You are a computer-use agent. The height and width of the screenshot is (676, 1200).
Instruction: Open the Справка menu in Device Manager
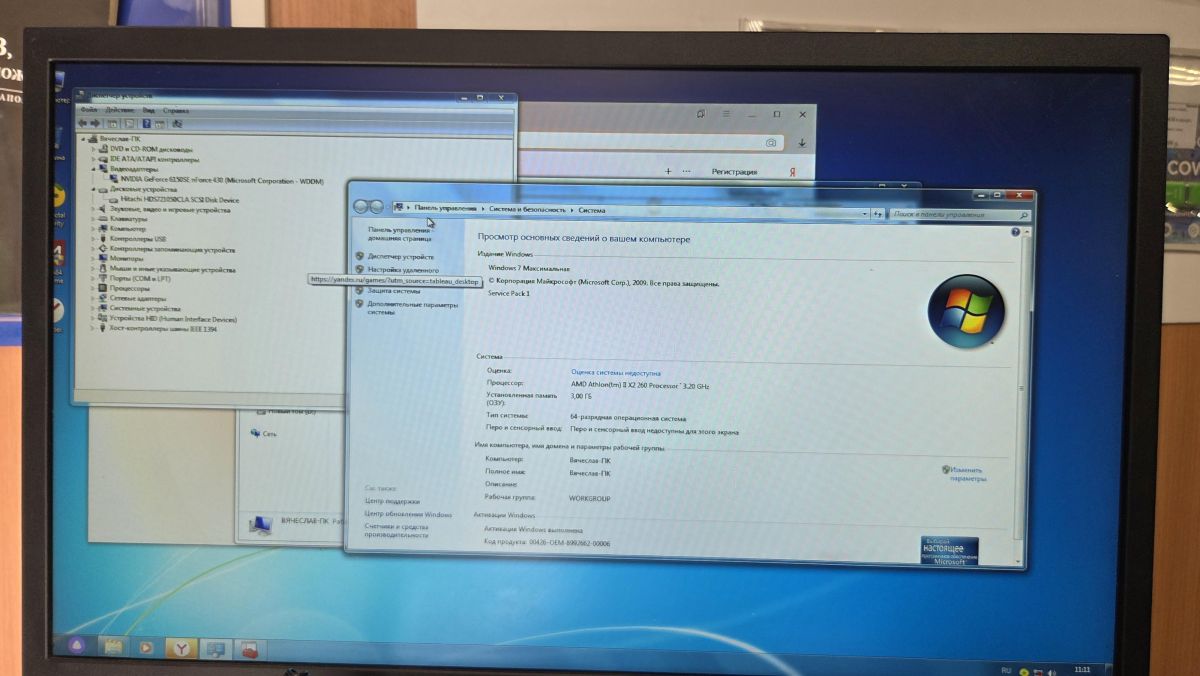[176, 110]
